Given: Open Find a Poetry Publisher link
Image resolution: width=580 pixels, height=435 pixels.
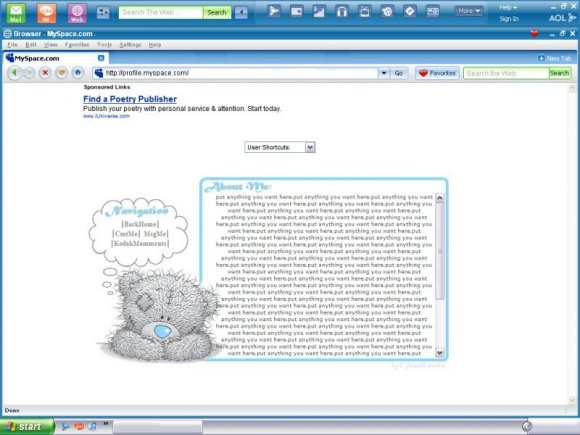Looking at the screenshot, I should [x=130, y=99].
